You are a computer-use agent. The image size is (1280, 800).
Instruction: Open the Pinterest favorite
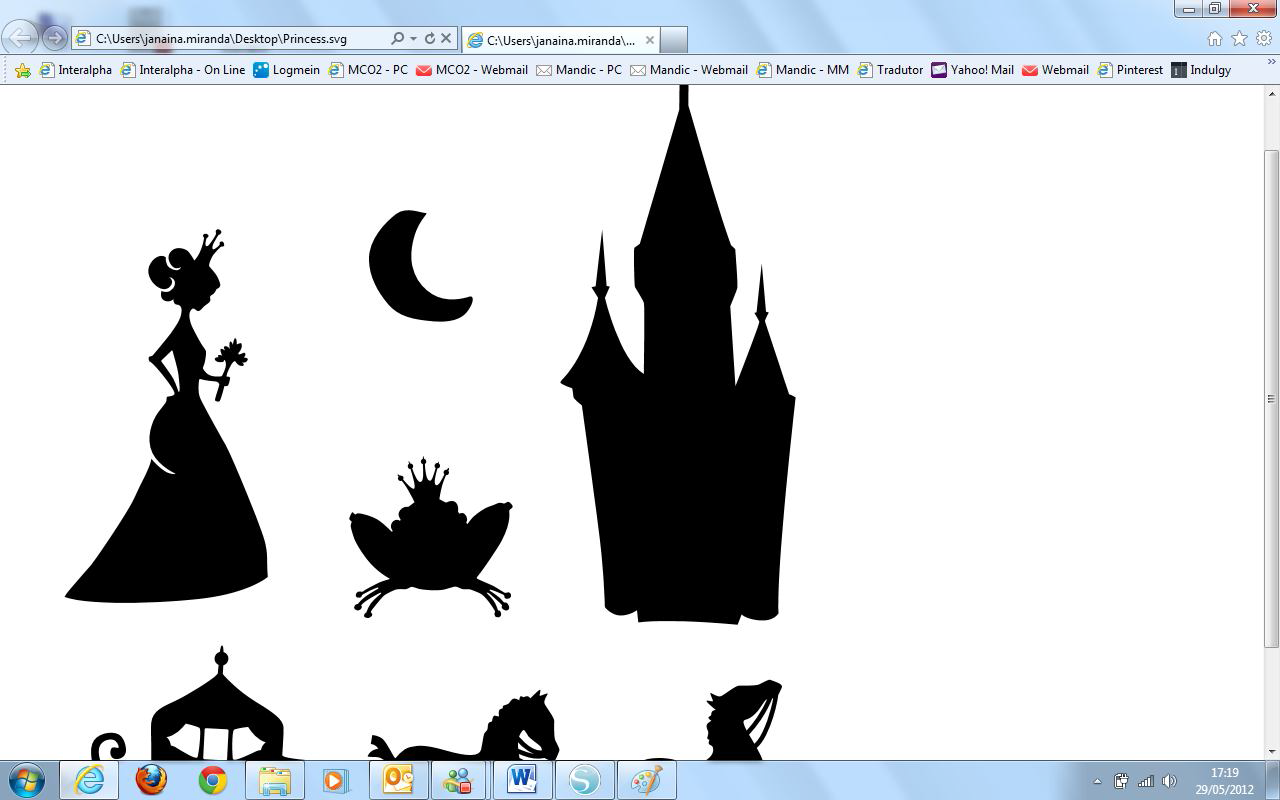[x=1130, y=70]
